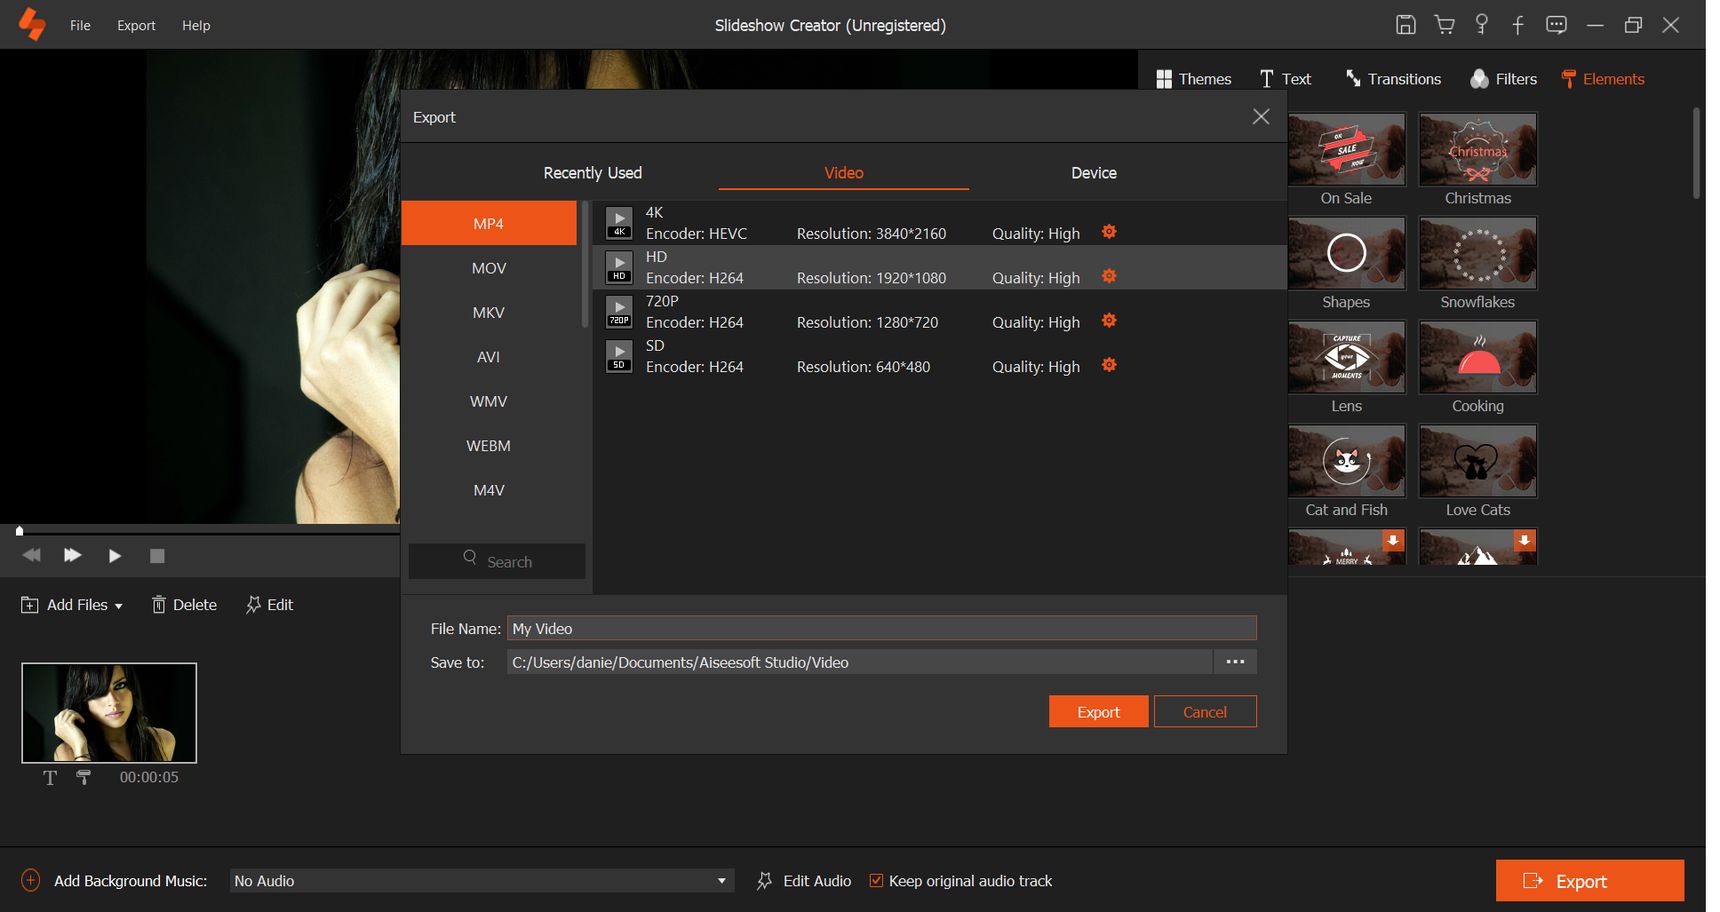
Task: Open the shopping cart purchase icon
Action: 1444,25
